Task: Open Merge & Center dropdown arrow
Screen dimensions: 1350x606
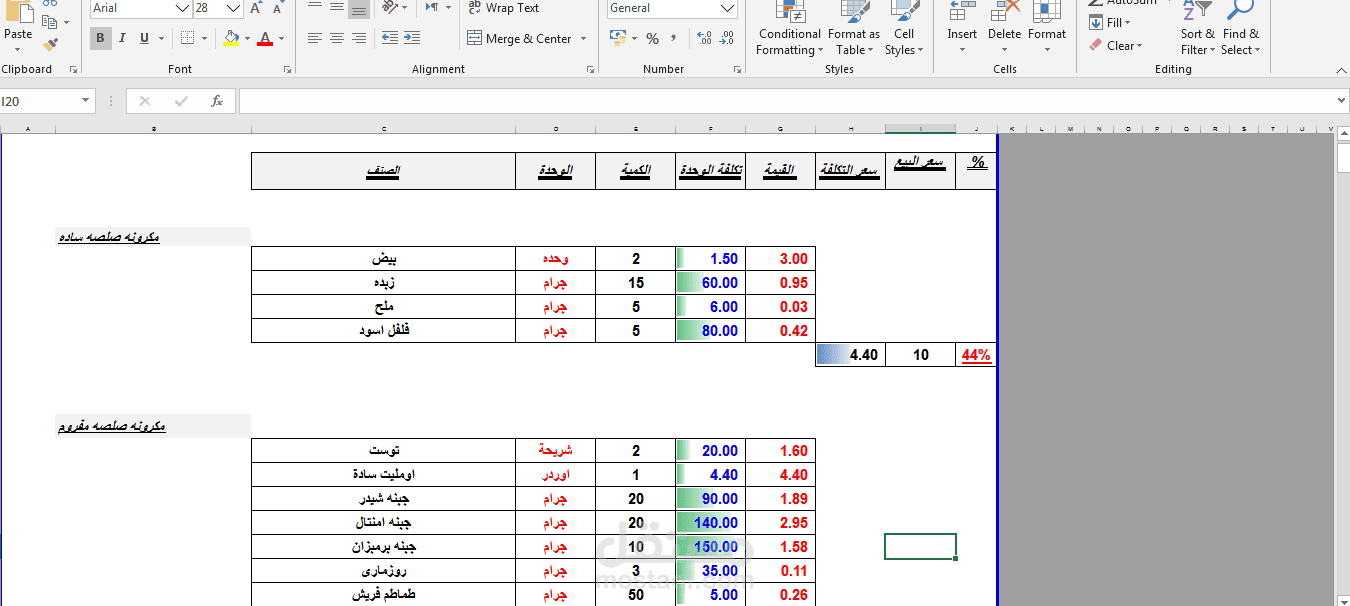Action: 582,39
